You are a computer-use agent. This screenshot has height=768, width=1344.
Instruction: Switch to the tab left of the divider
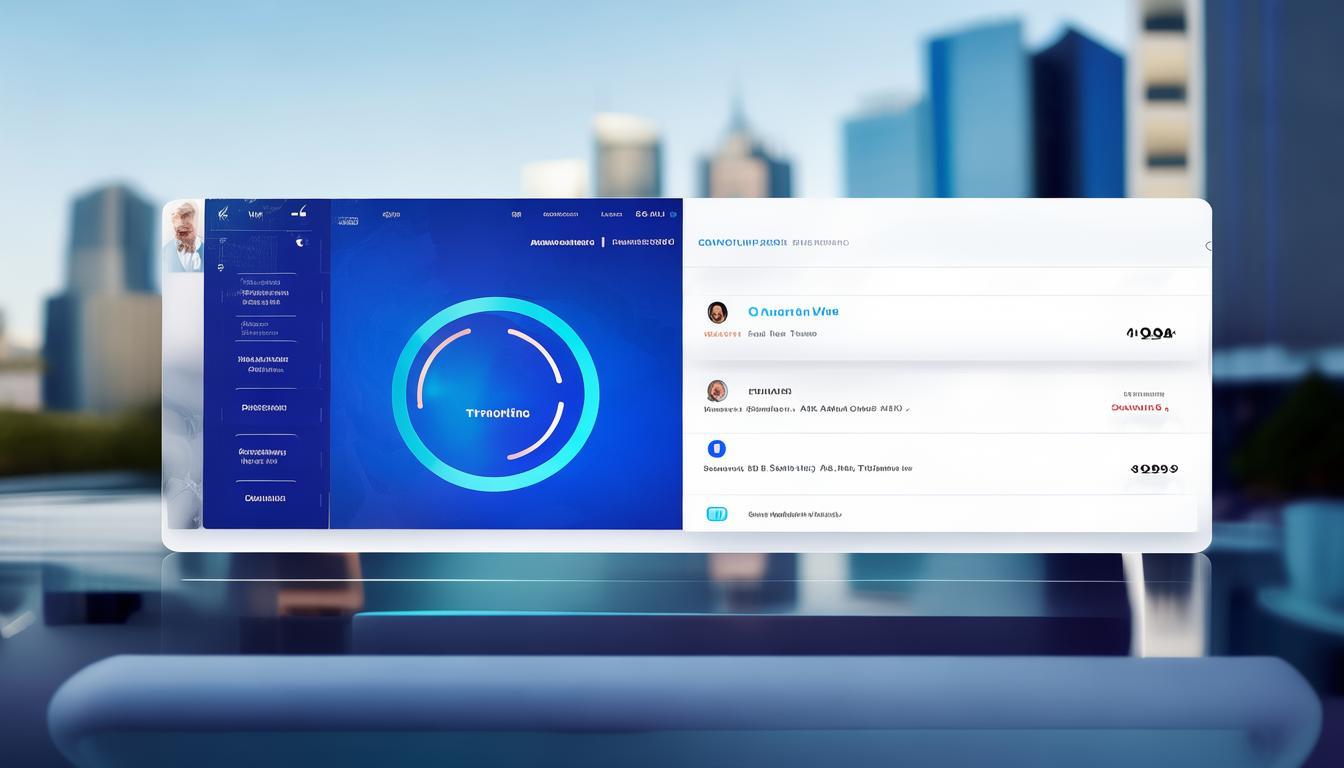pyautogui.click(x=562, y=242)
